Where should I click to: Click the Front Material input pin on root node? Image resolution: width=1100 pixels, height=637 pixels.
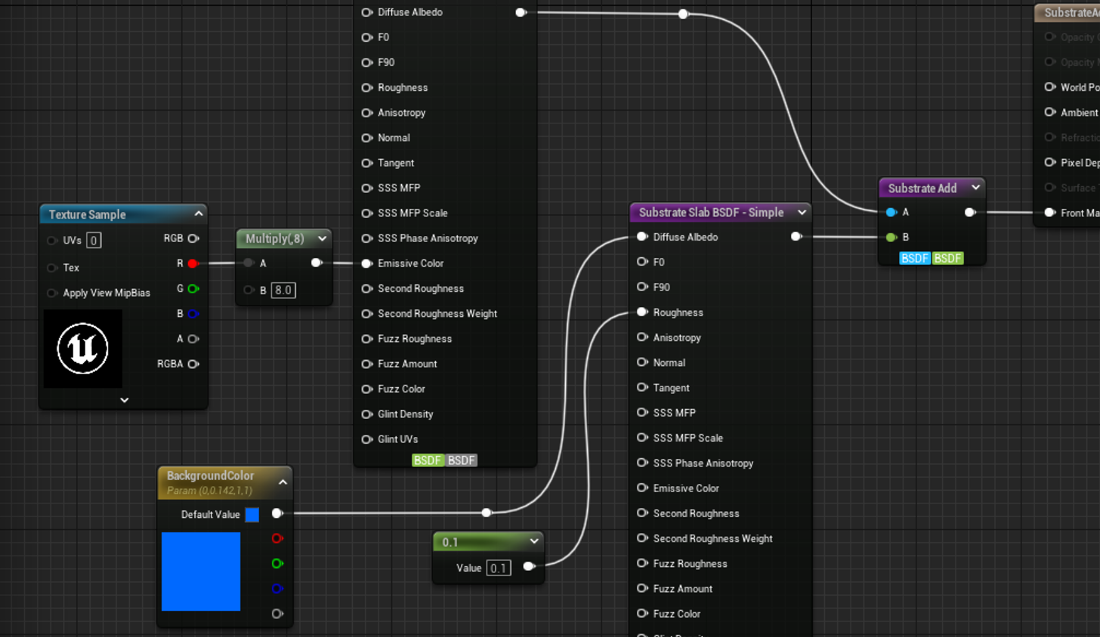click(x=1049, y=213)
